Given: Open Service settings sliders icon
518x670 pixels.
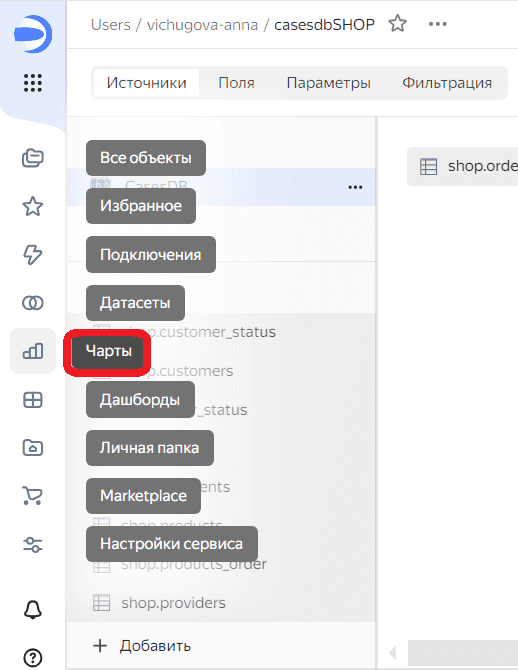Looking at the screenshot, I should (x=33, y=544).
